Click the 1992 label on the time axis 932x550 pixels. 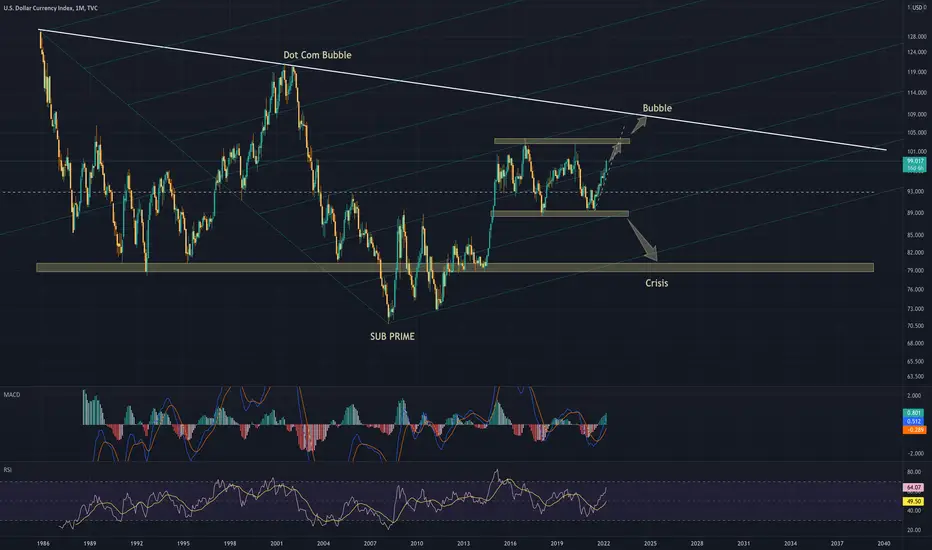pyautogui.click(x=137, y=543)
